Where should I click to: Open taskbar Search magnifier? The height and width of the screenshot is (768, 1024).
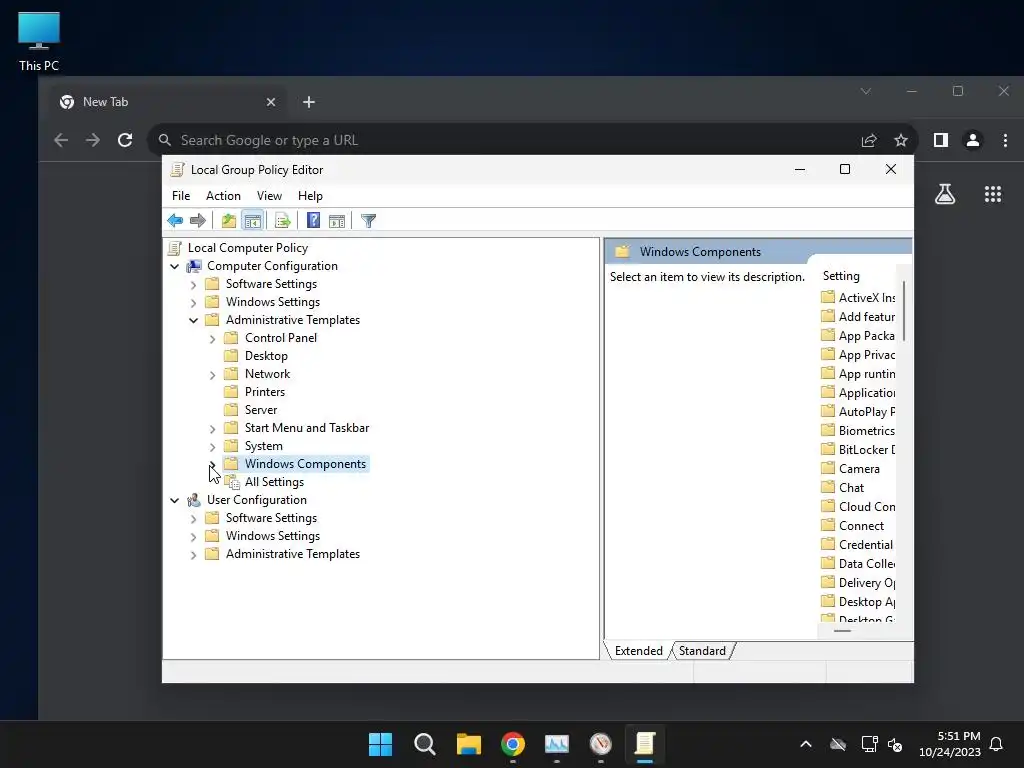424,744
